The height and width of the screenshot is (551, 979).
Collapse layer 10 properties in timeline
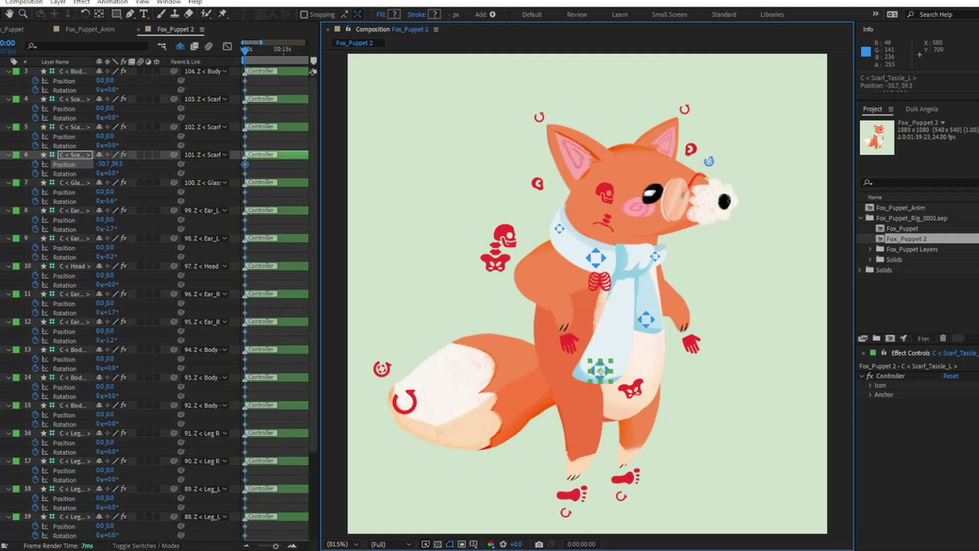pyautogui.click(x=8, y=266)
